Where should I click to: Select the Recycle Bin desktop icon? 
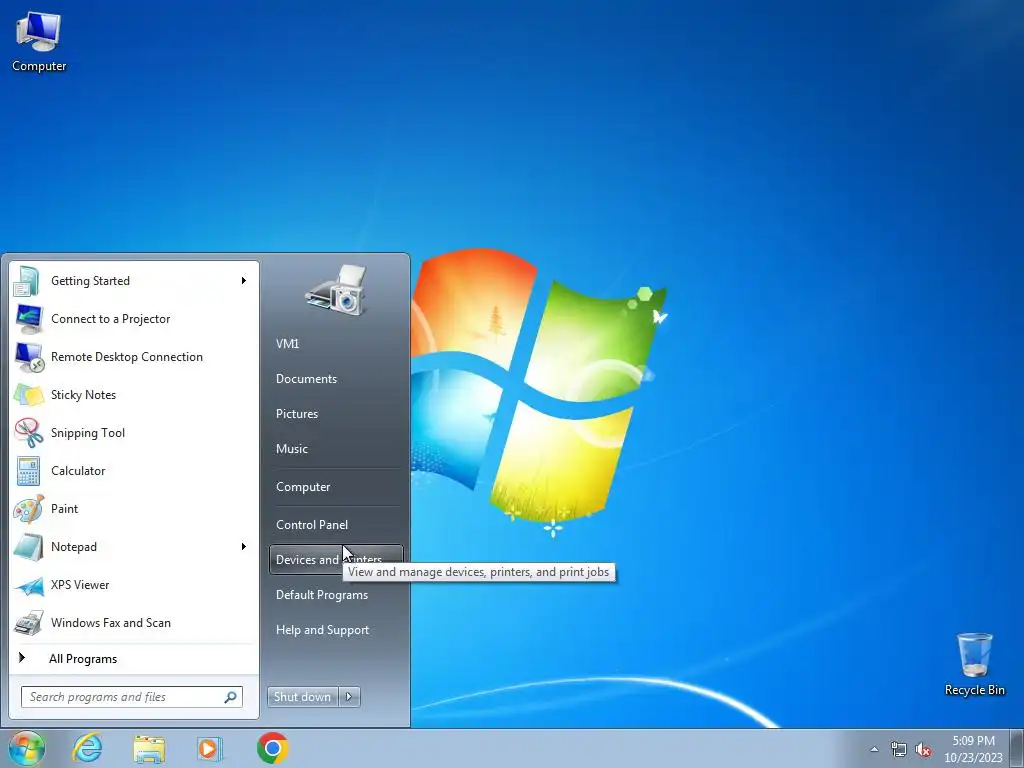[x=974, y=664]
